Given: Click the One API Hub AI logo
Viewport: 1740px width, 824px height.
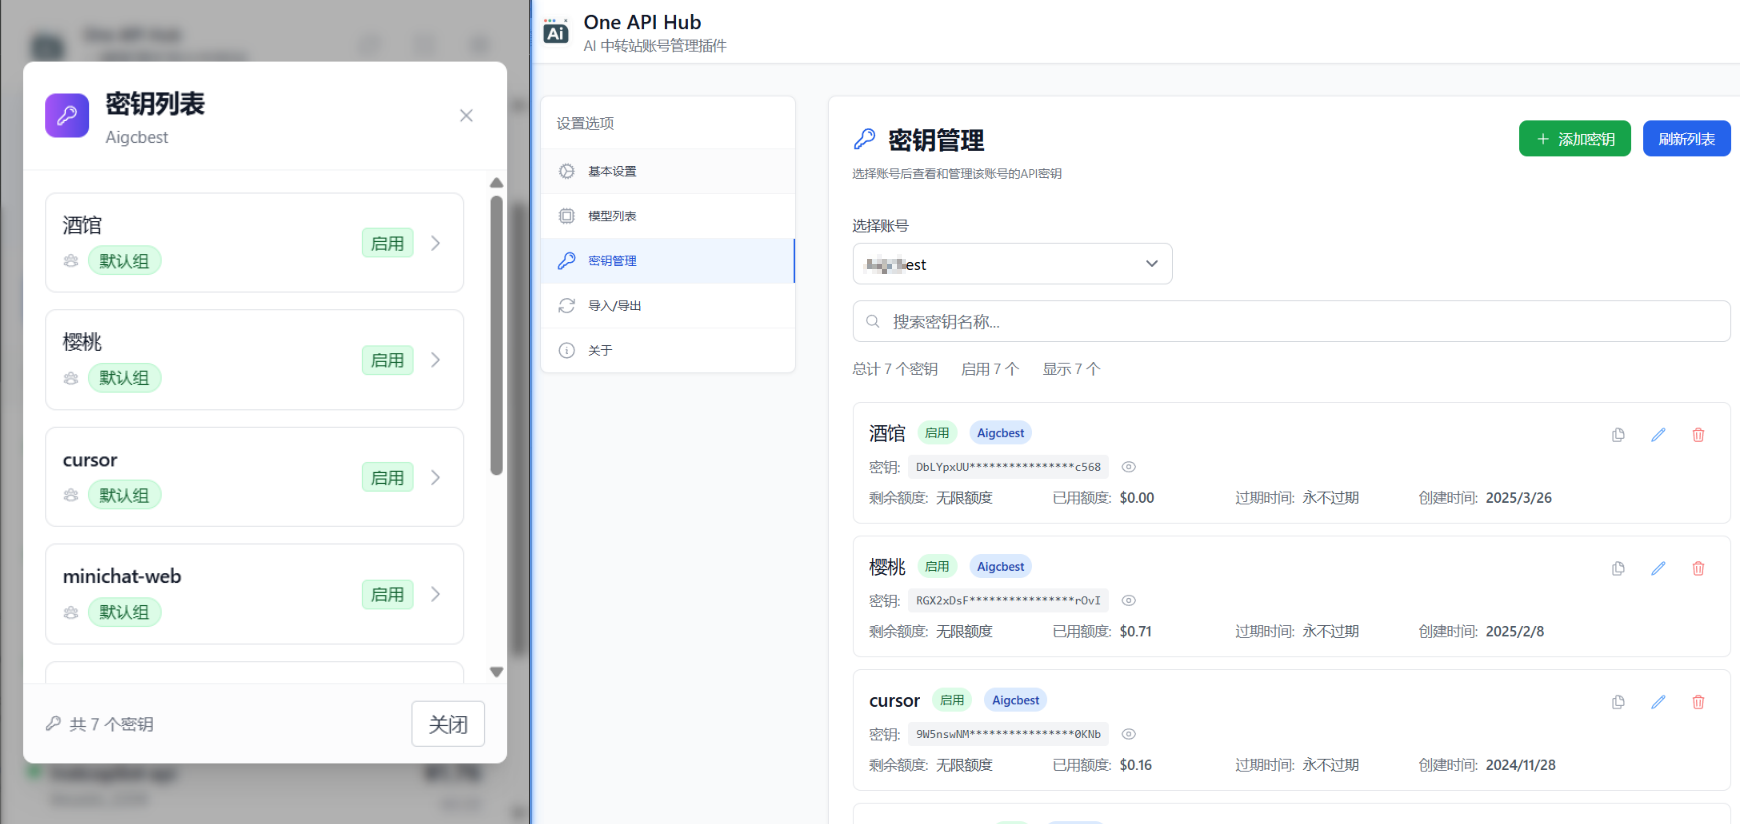Looking at the screenshot, I should tap(556, 32).
